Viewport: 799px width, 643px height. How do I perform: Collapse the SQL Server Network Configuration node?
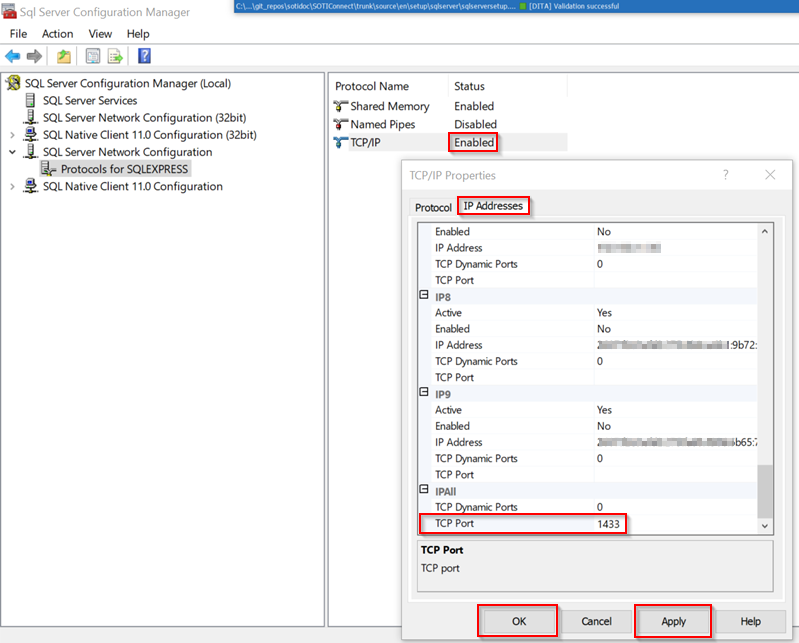tap(12, 152)
